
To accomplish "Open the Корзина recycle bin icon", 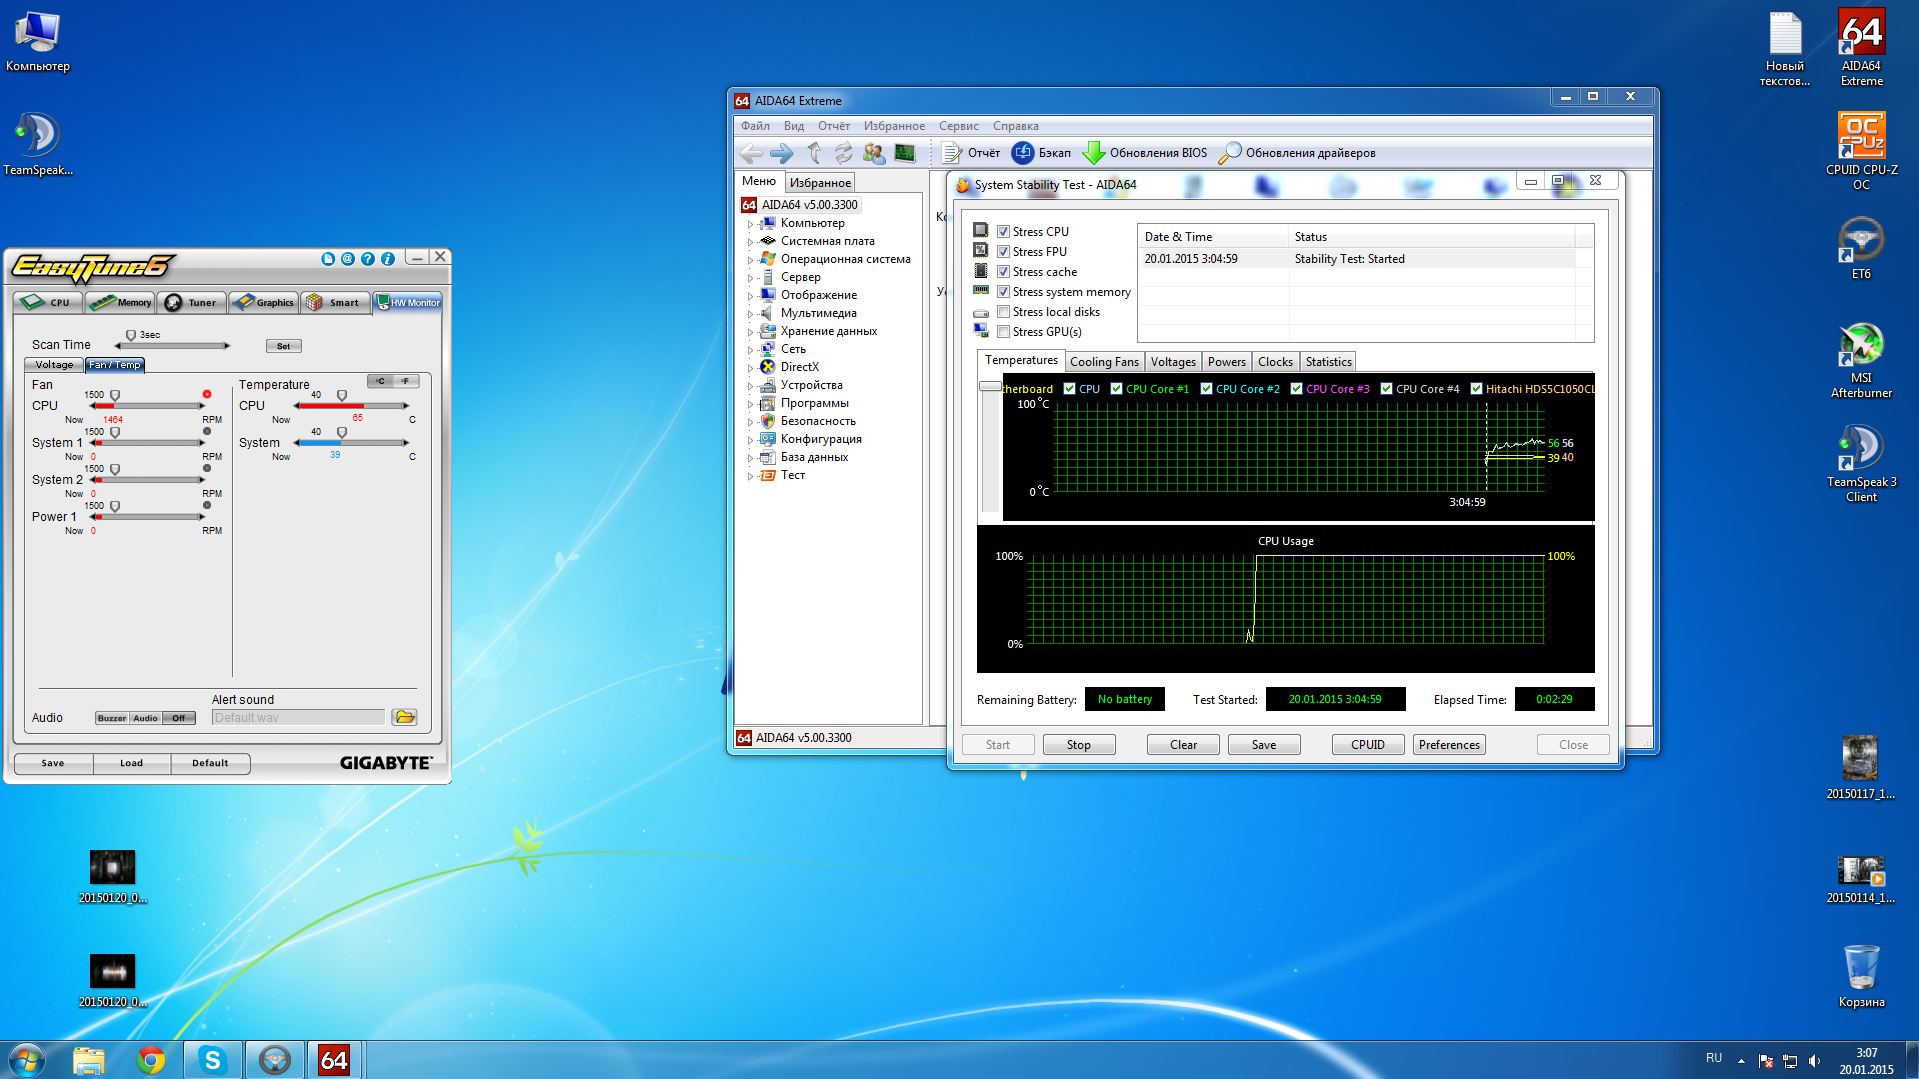I will [x=1861, y=976].
